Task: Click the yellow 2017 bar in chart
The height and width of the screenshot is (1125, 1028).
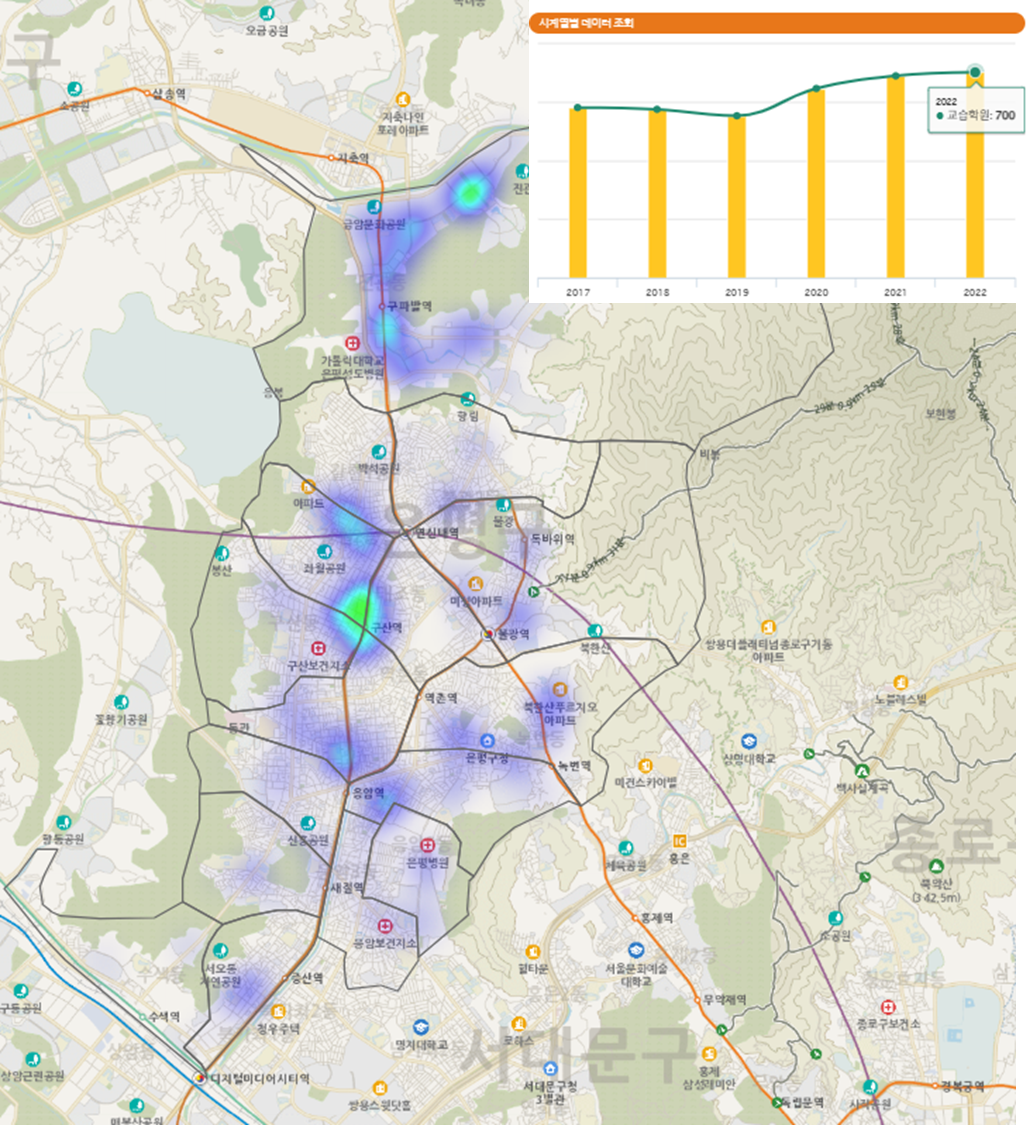Action: click(x=578, y=193)
